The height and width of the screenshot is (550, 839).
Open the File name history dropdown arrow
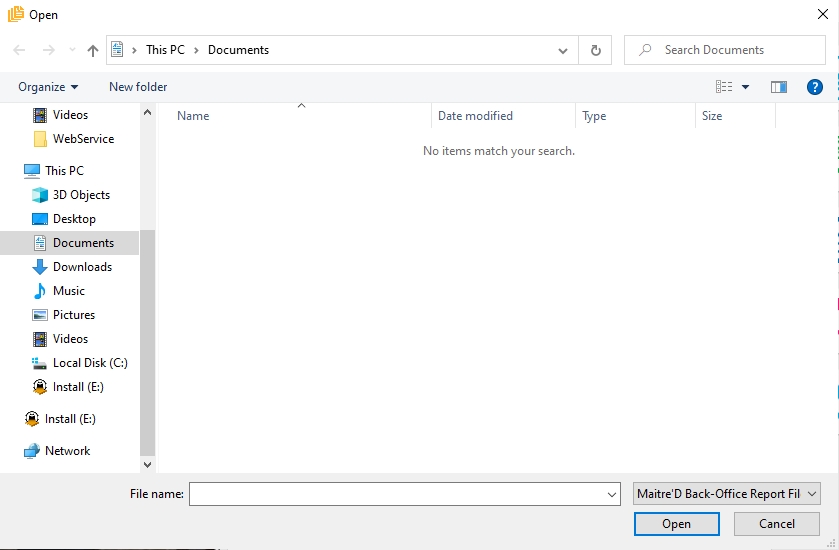click(x=612, y=494)
